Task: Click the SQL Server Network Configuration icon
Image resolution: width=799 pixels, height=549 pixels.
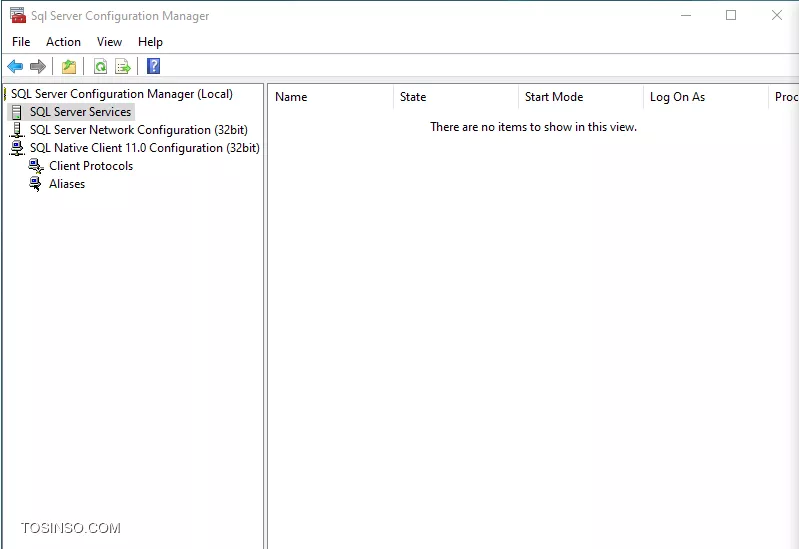Action: coord(17,130)
